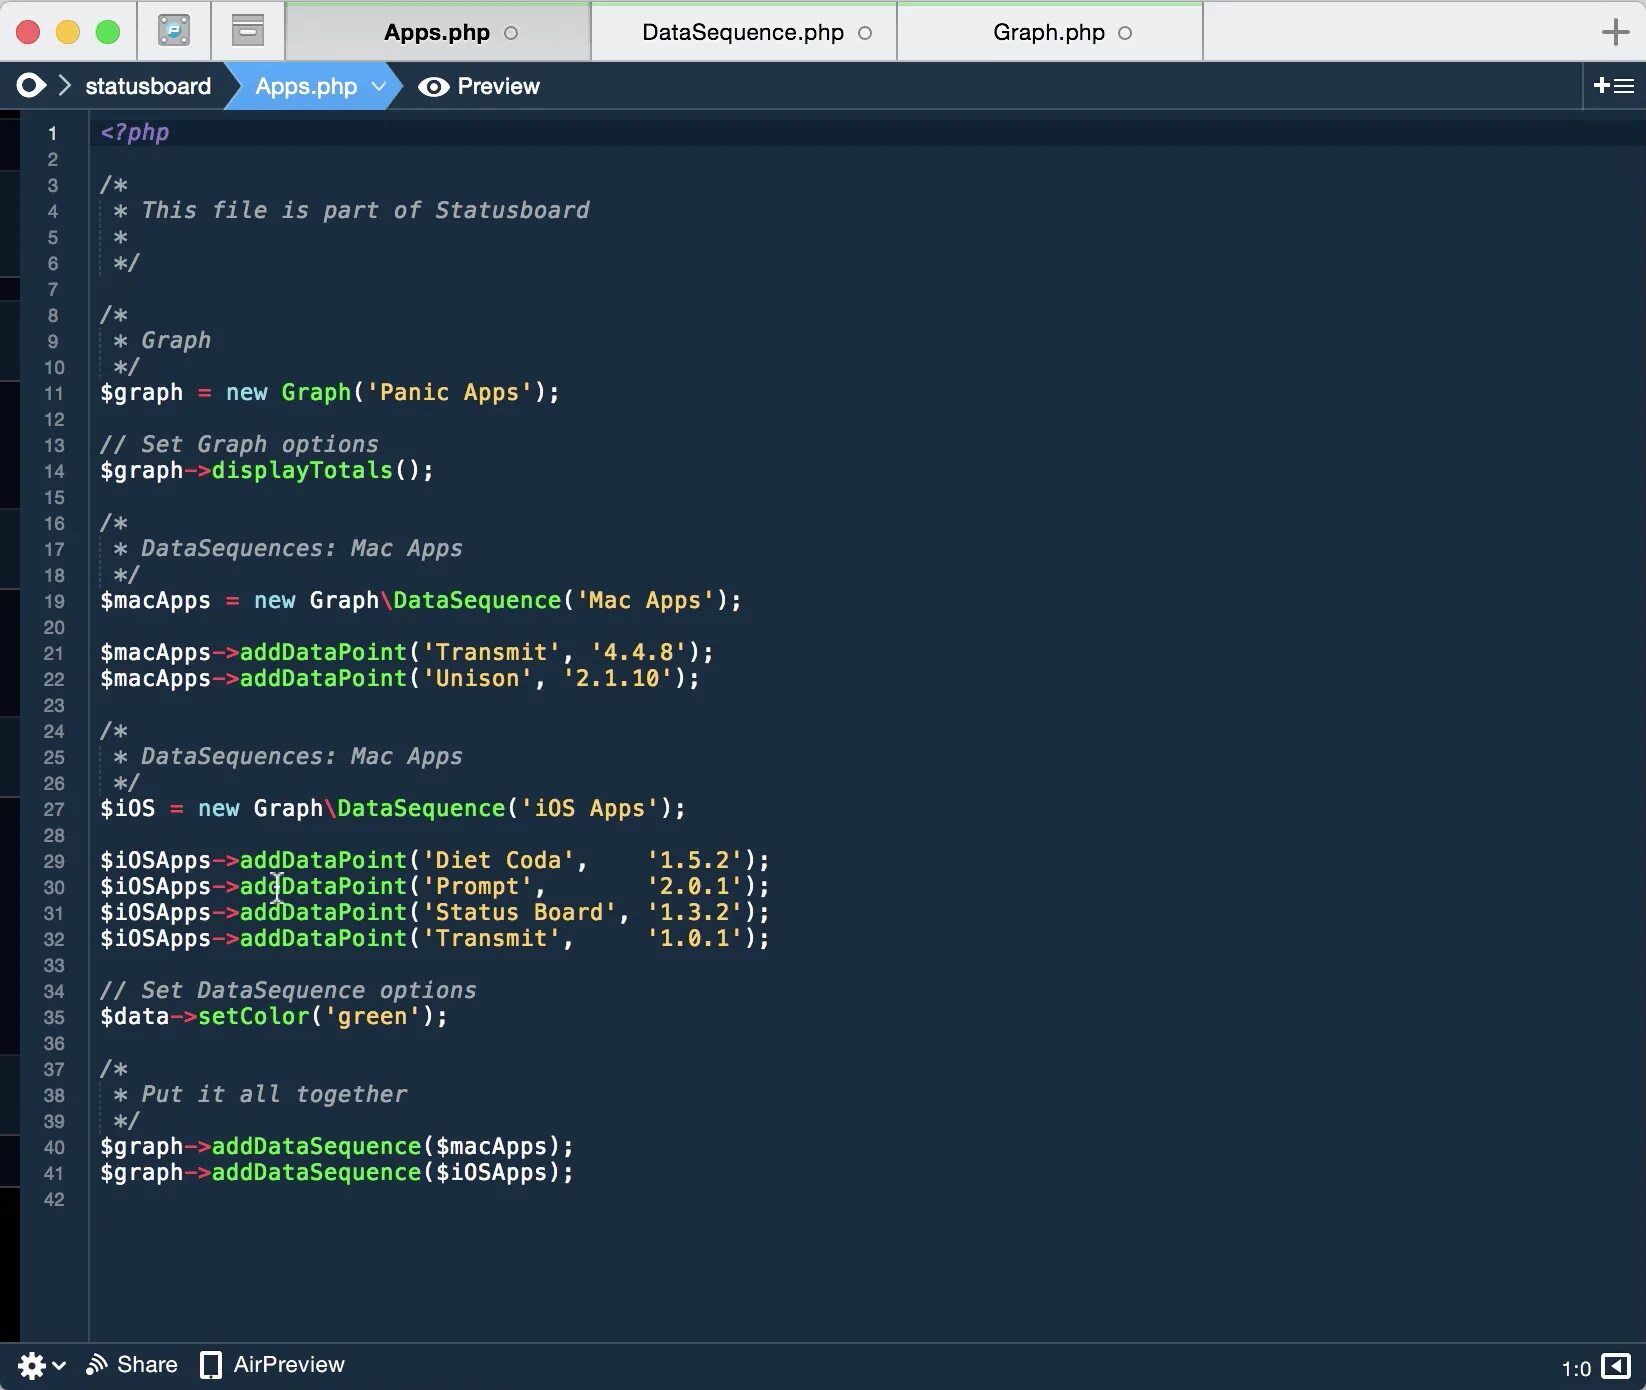Click the 'iOS Apps' string on line 27

[589, 808]
